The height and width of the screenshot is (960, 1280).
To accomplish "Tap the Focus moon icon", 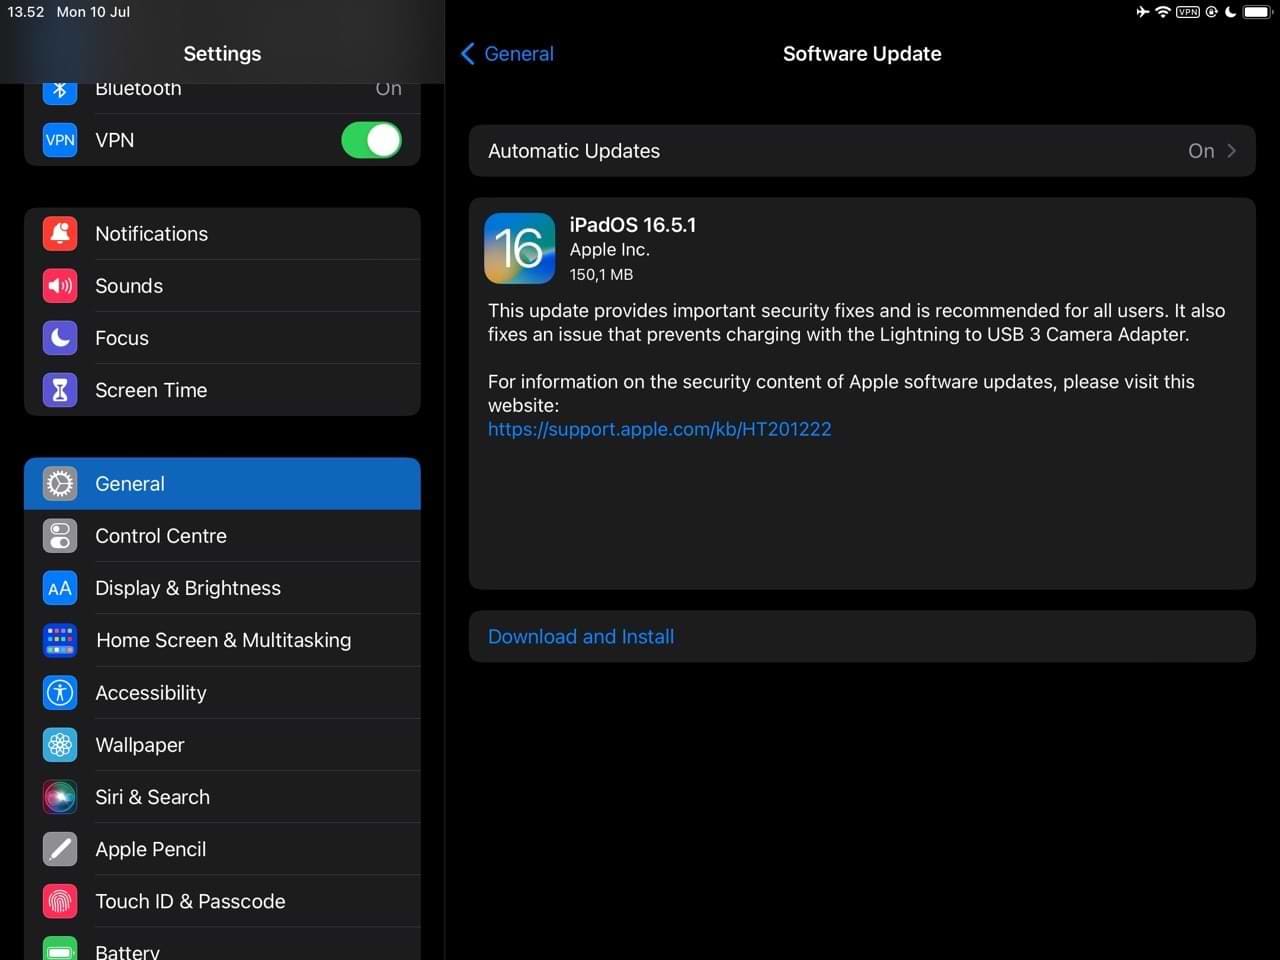I will click(x=60, y=338).
